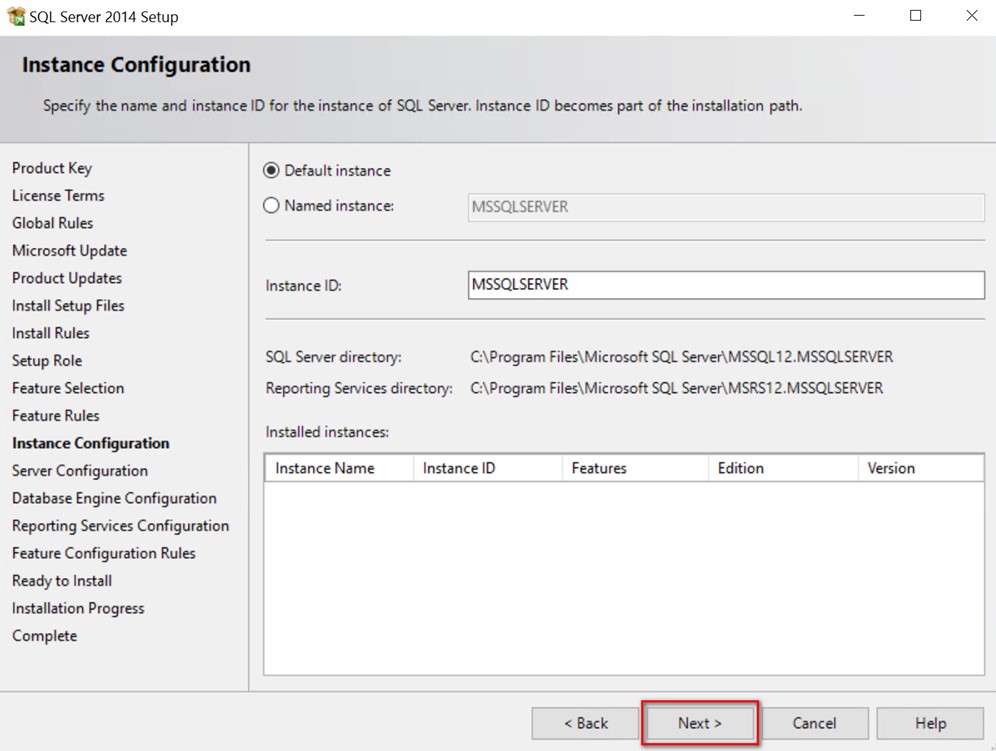Go to the Next setup step
This screenshot has height=751, width=996.
pos(700,723)
